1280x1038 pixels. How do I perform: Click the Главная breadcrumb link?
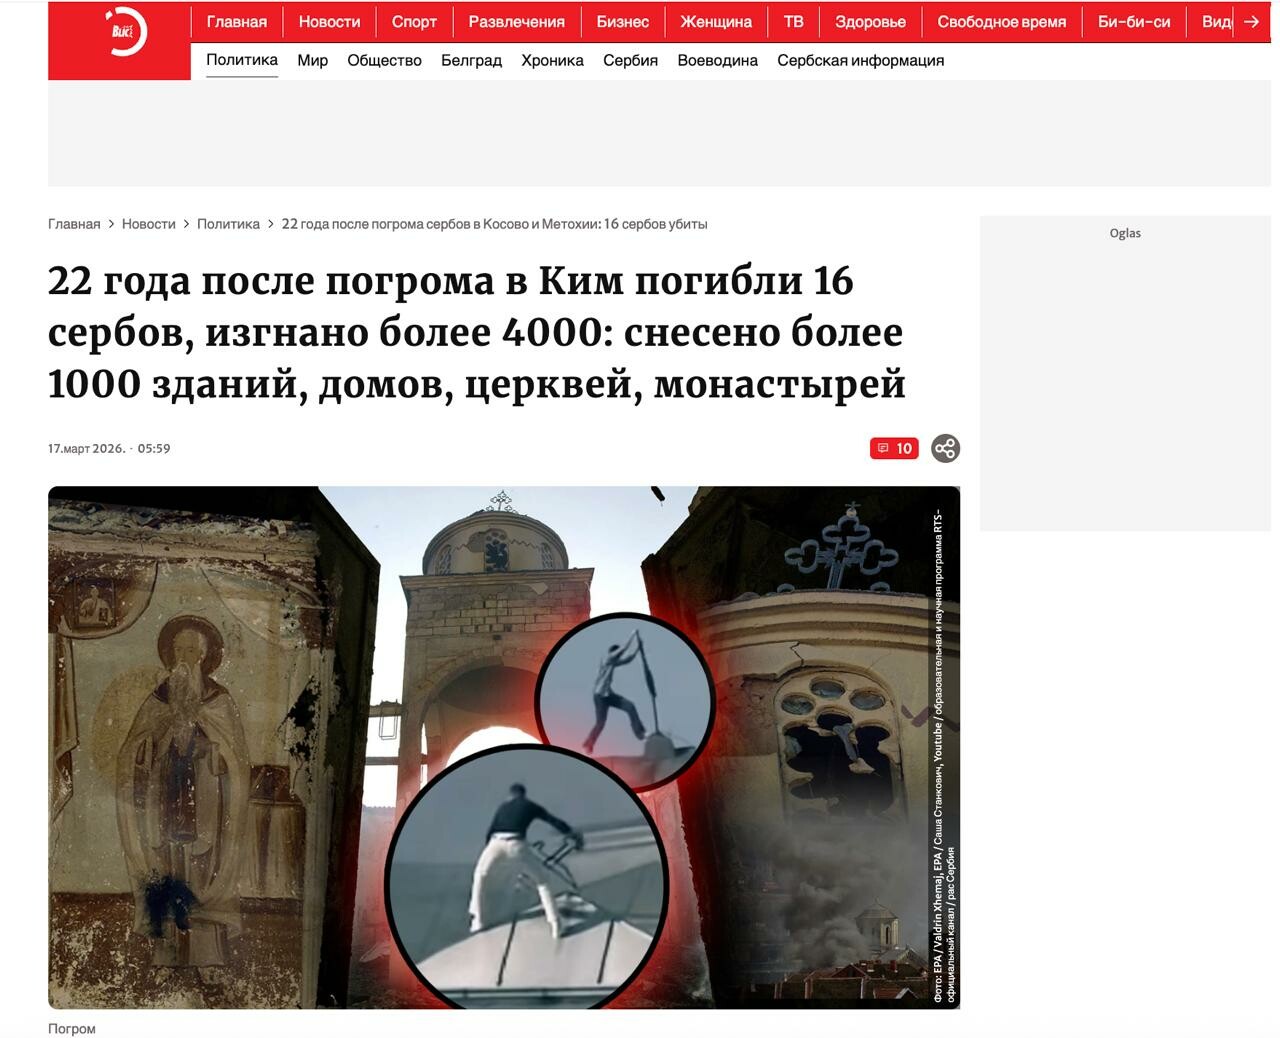point(74,224)
